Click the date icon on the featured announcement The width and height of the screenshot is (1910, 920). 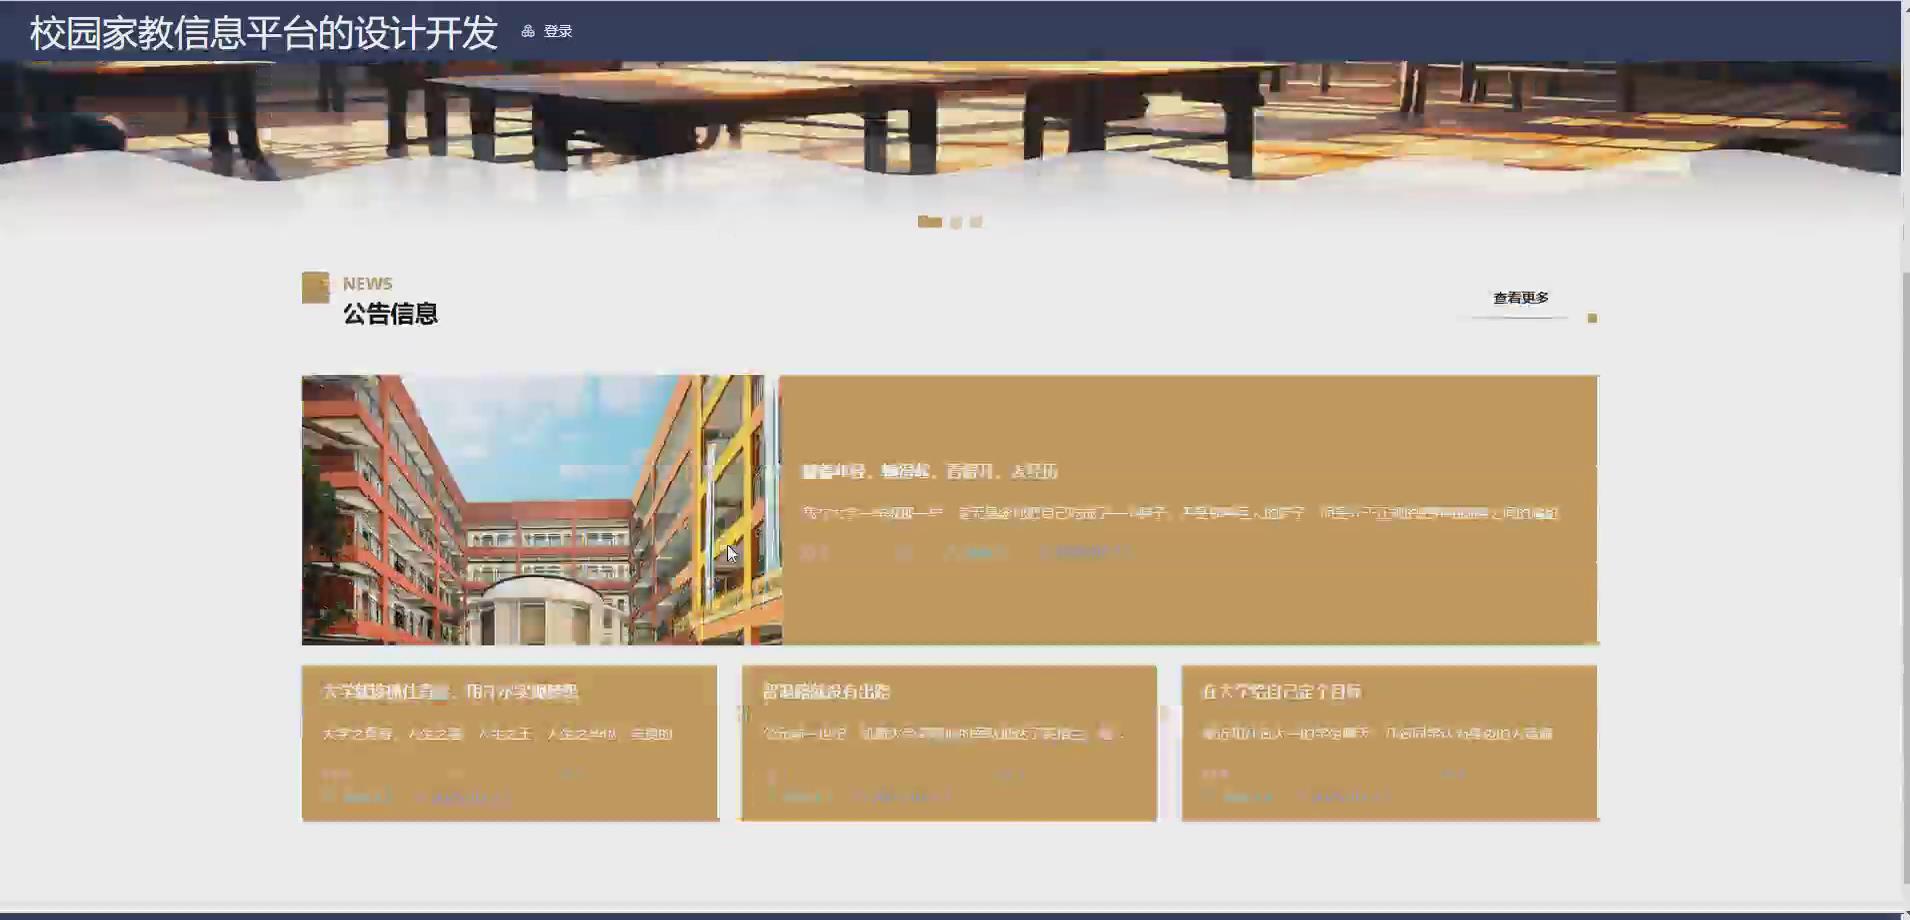click(x=1047, y=552)
